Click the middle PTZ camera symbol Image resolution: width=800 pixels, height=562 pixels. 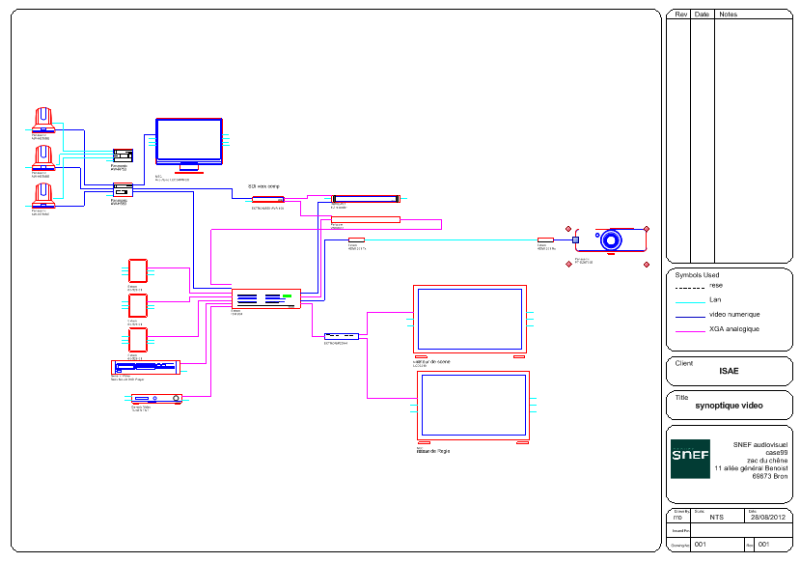[x=44, y=156]
